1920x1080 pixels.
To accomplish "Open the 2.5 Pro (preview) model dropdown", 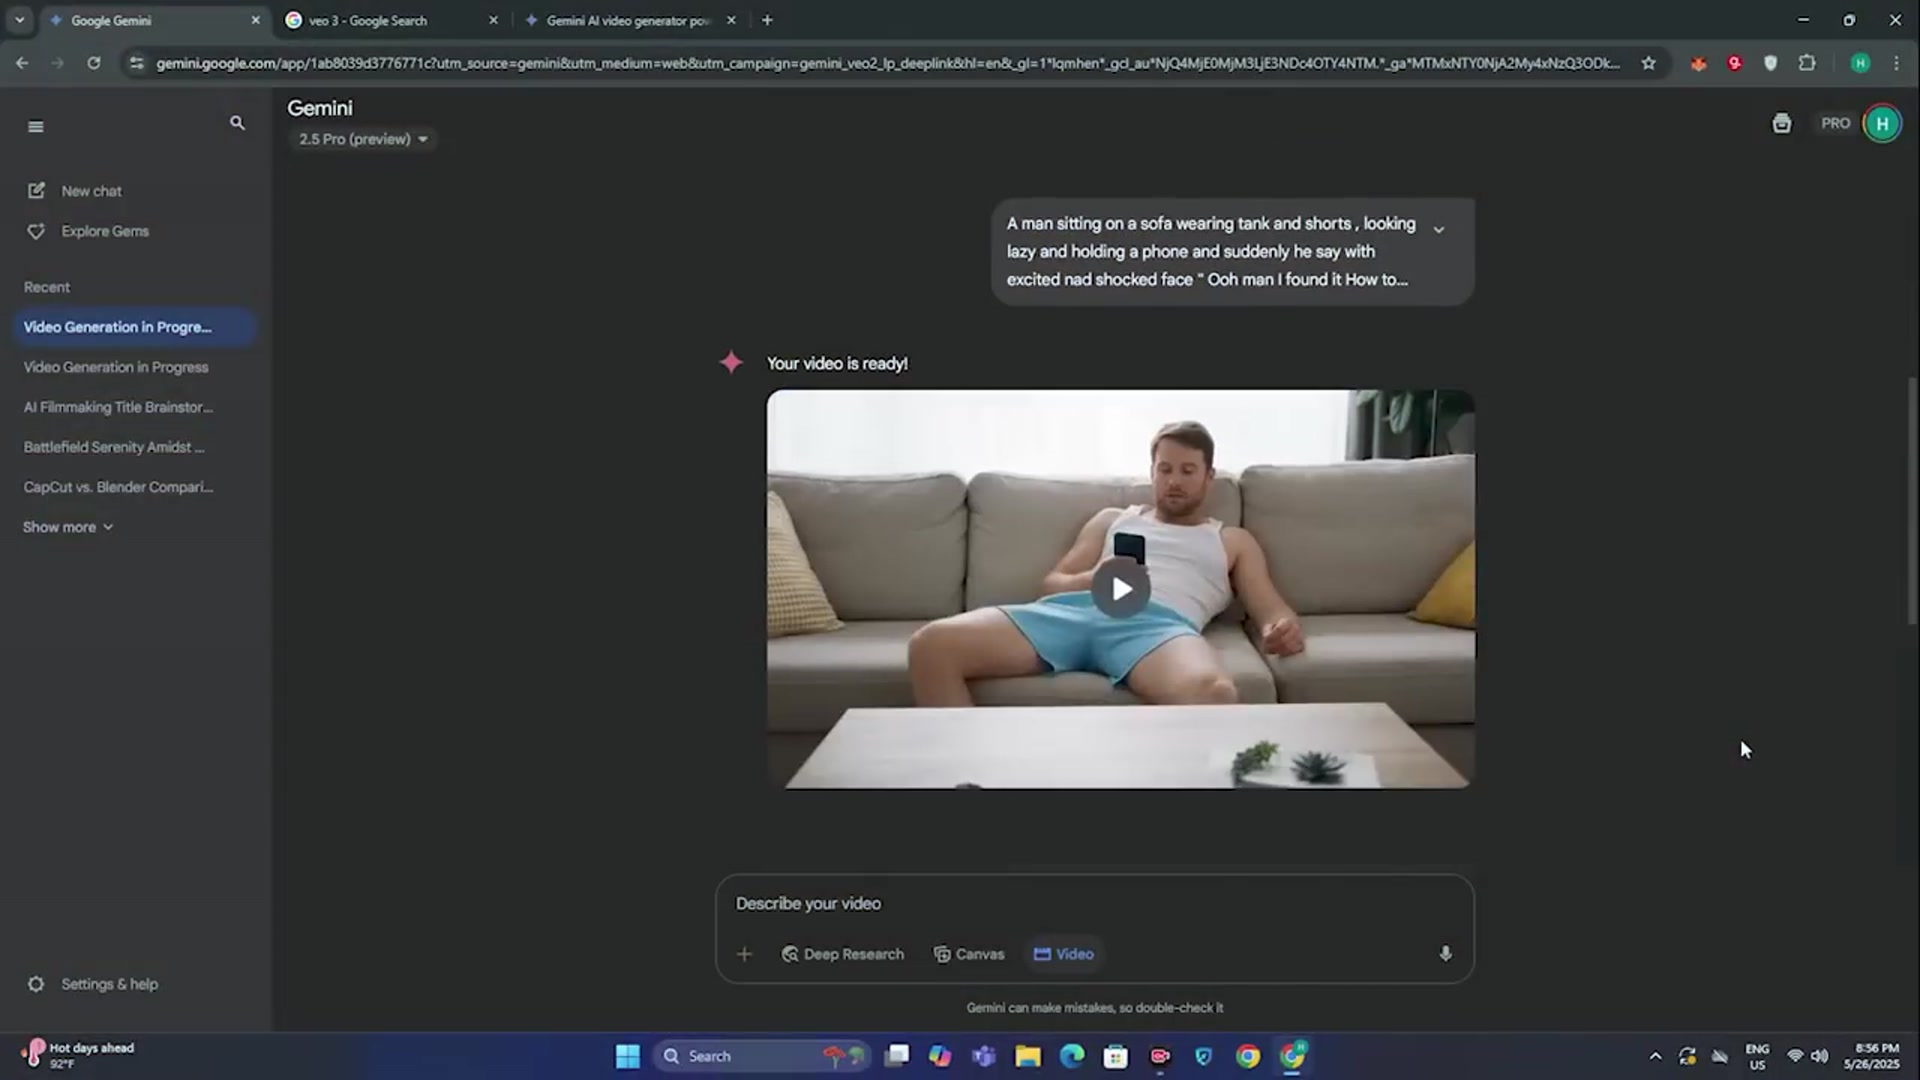I will pos(363,139).
